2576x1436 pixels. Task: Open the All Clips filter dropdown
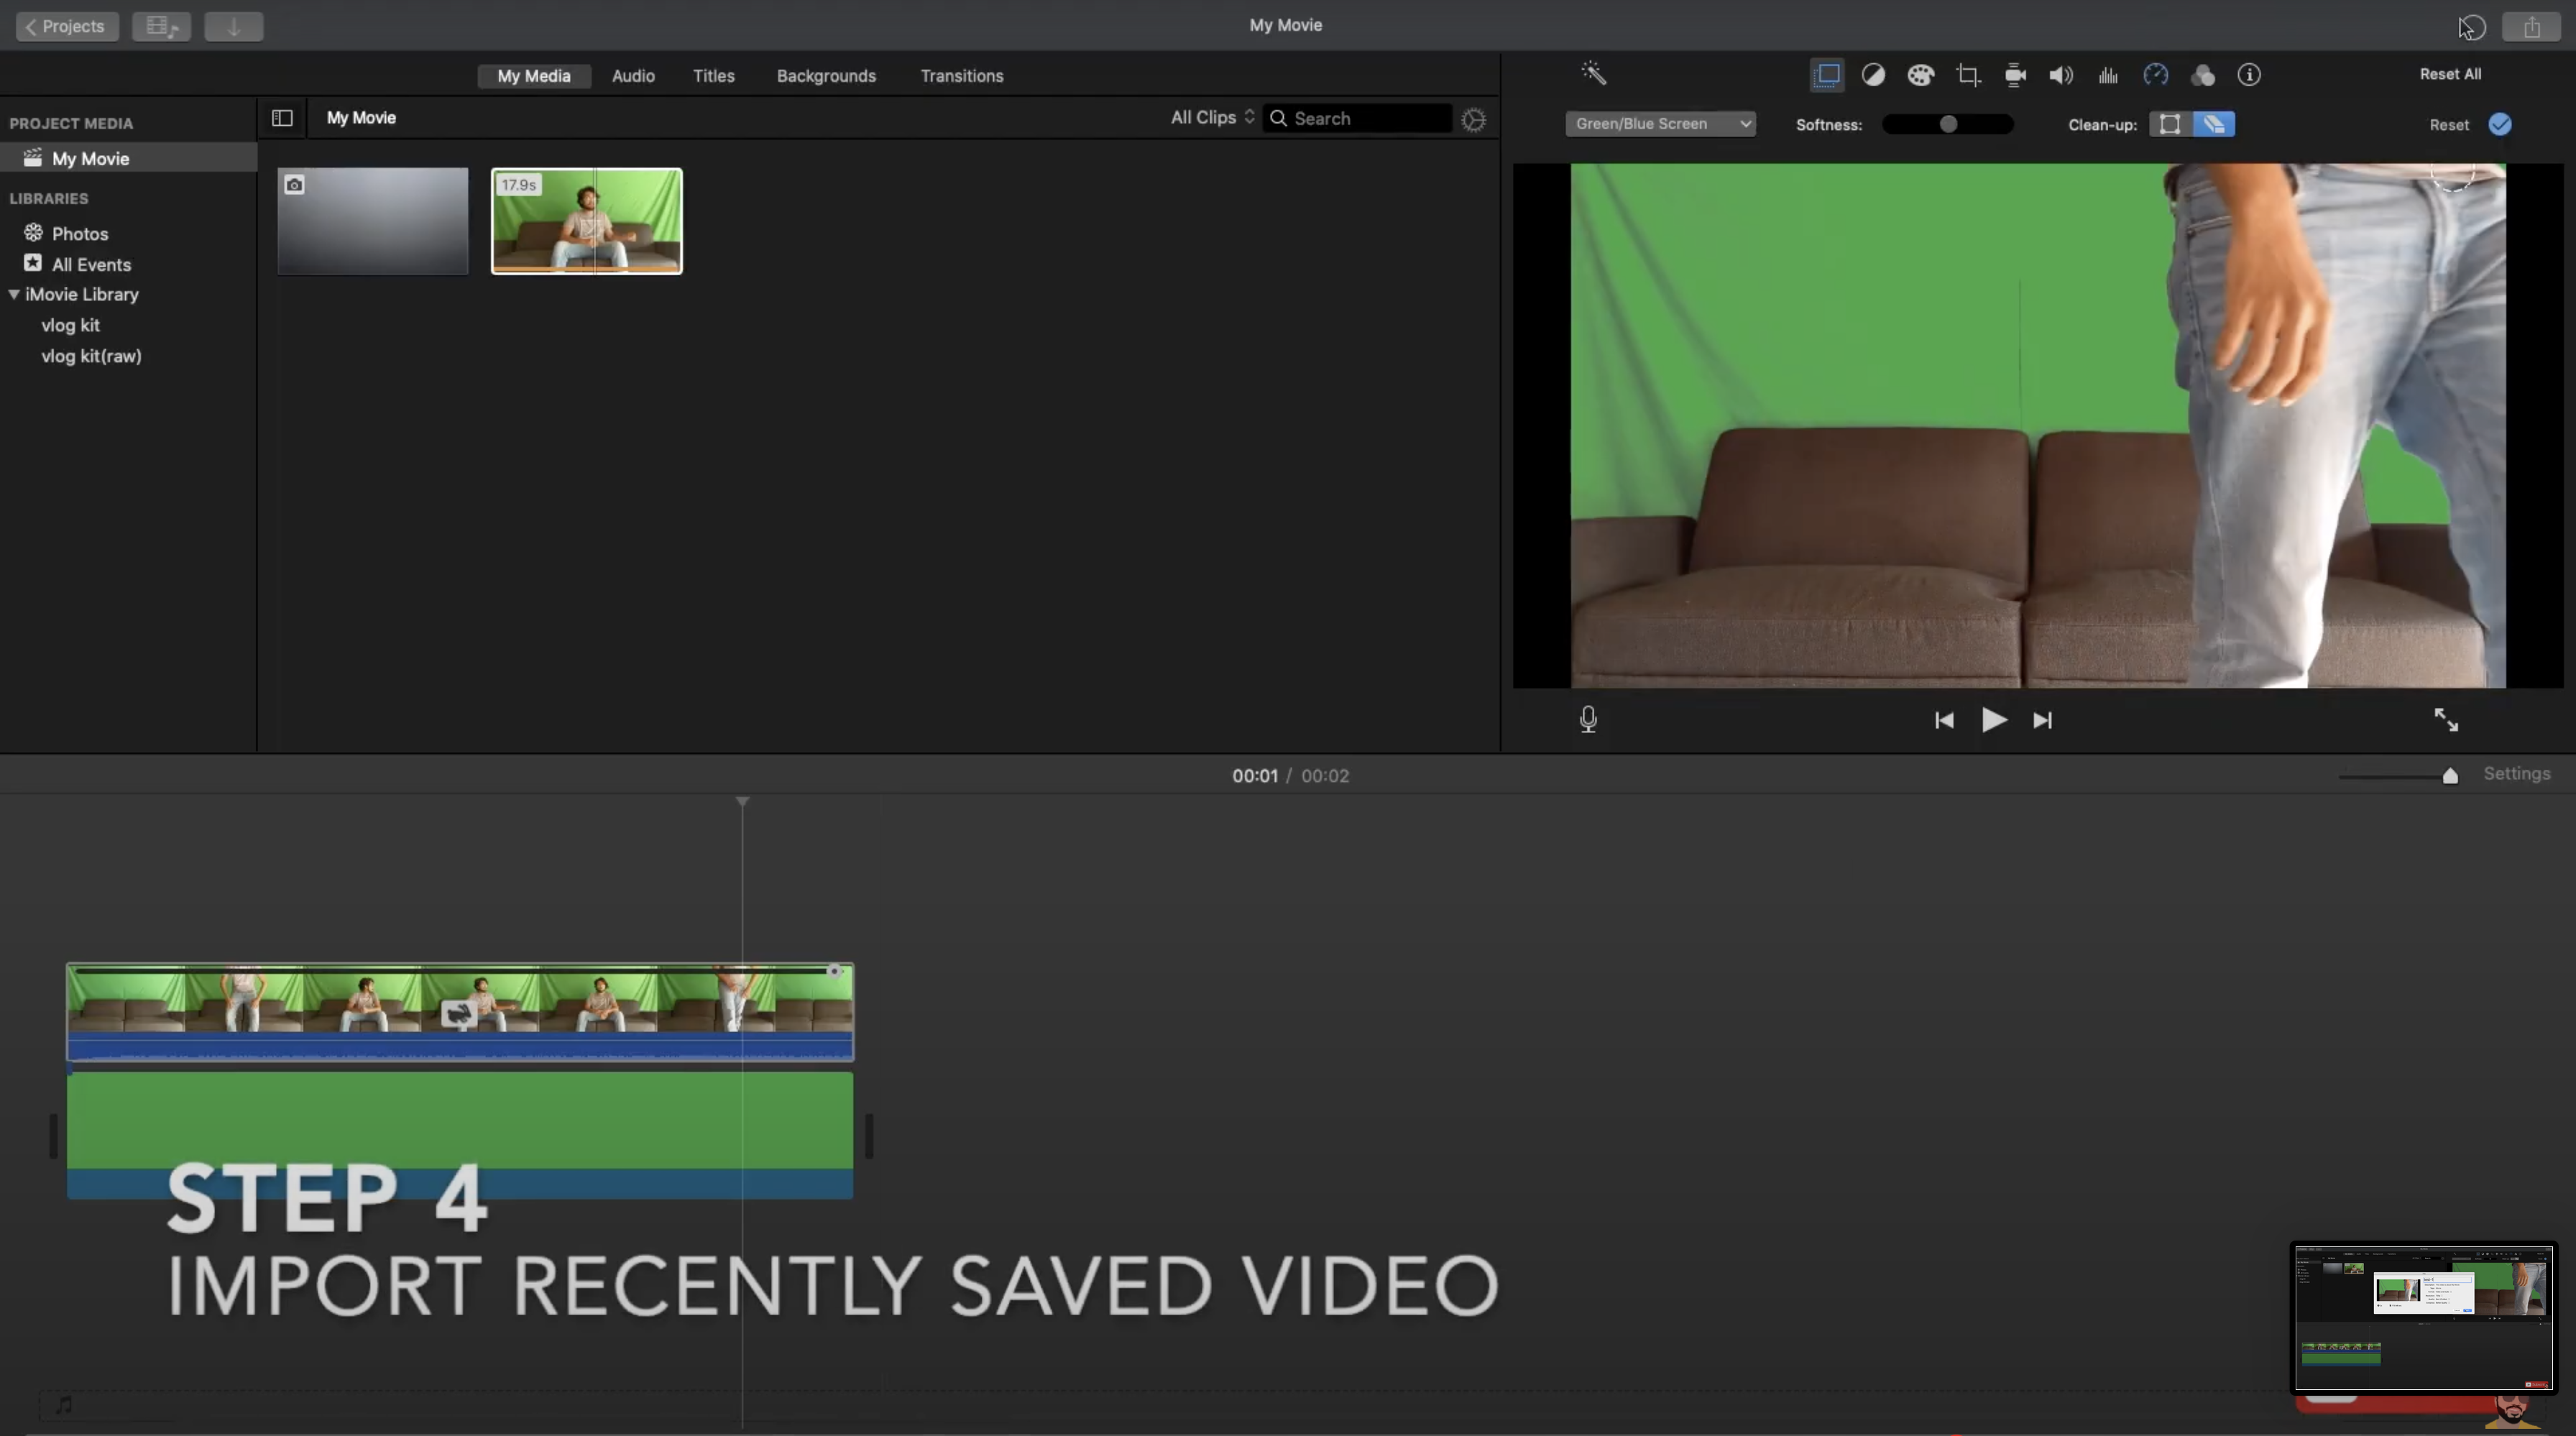coord(1211,118)
